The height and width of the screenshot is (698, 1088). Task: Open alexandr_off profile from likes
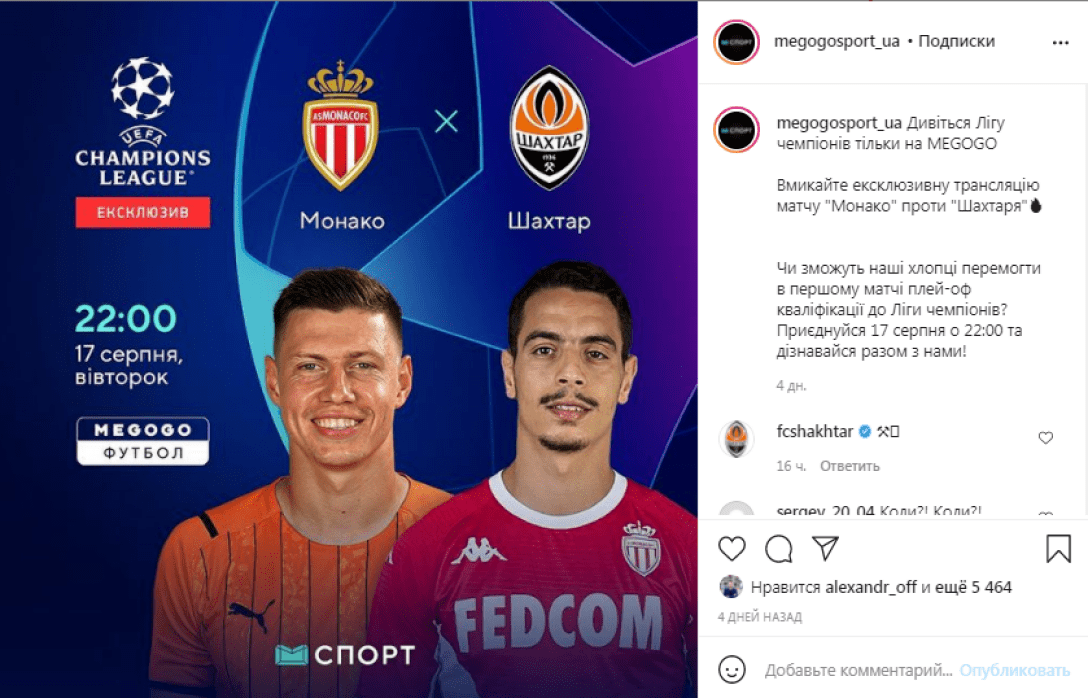click(x=871, y=587)
